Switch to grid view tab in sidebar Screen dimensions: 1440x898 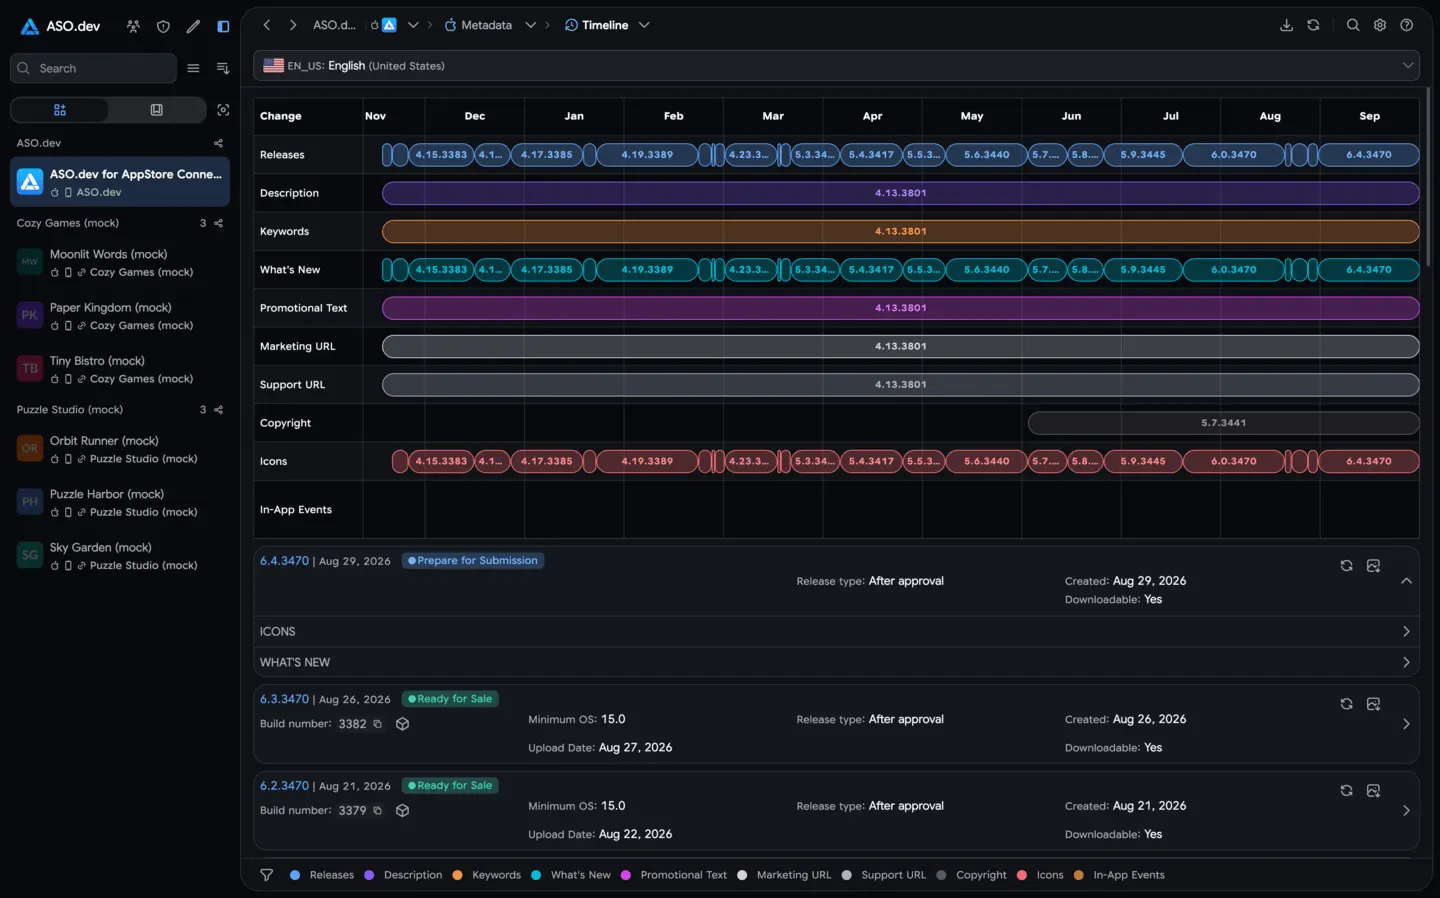pos(60,110)
